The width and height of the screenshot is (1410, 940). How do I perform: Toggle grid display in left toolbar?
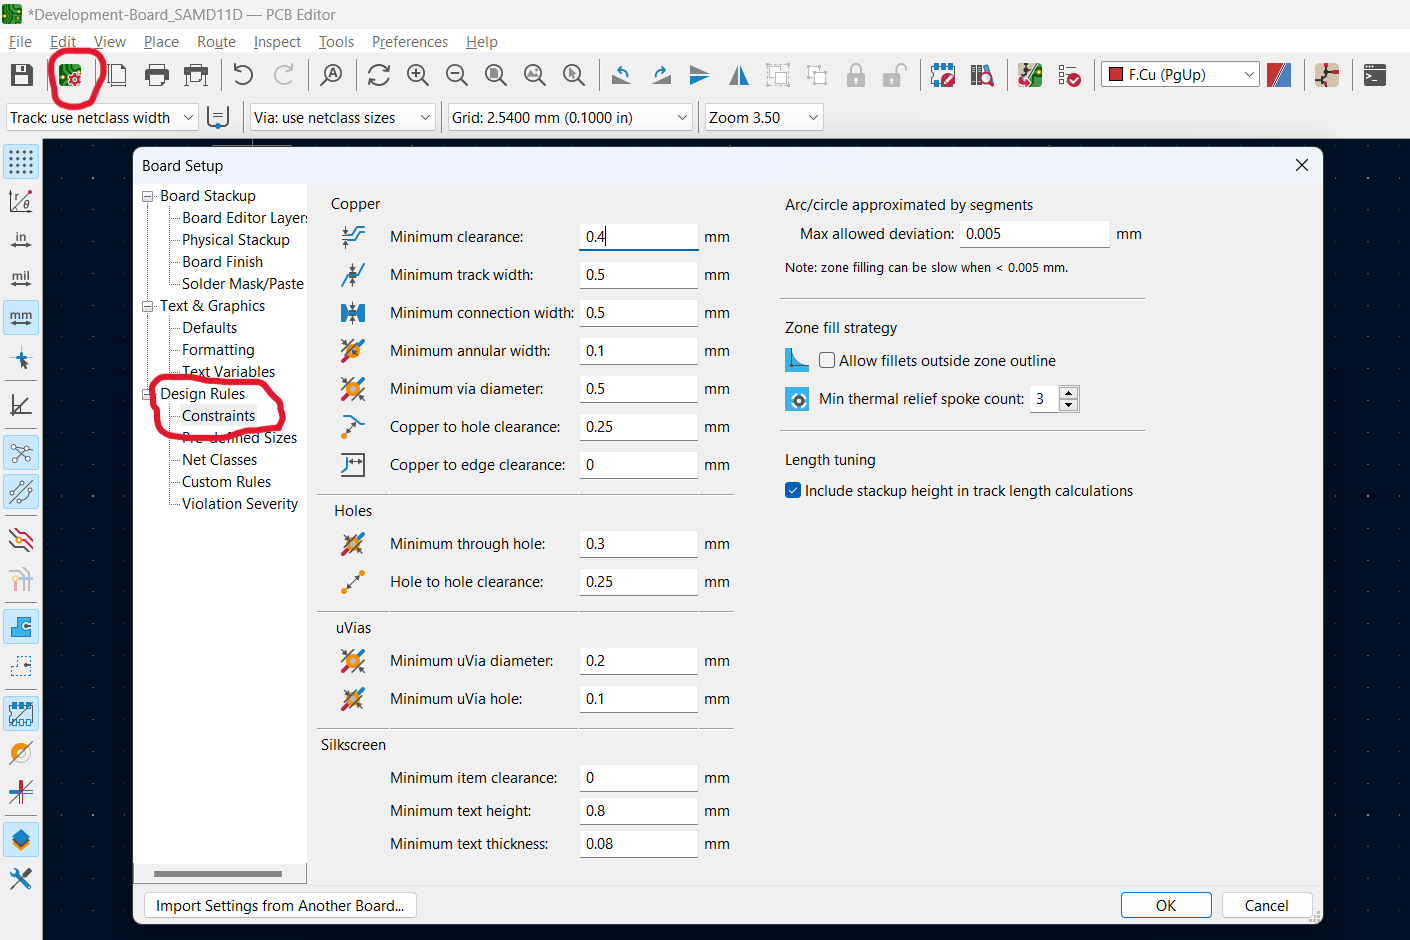pos(21,161)
